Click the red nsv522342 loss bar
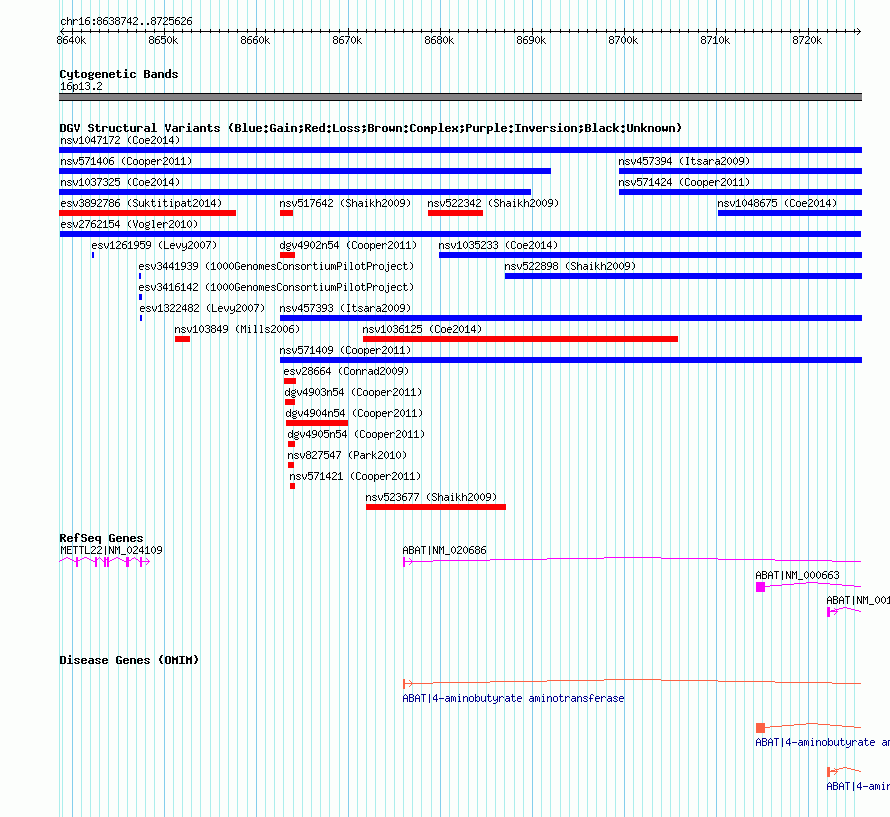 455,213
